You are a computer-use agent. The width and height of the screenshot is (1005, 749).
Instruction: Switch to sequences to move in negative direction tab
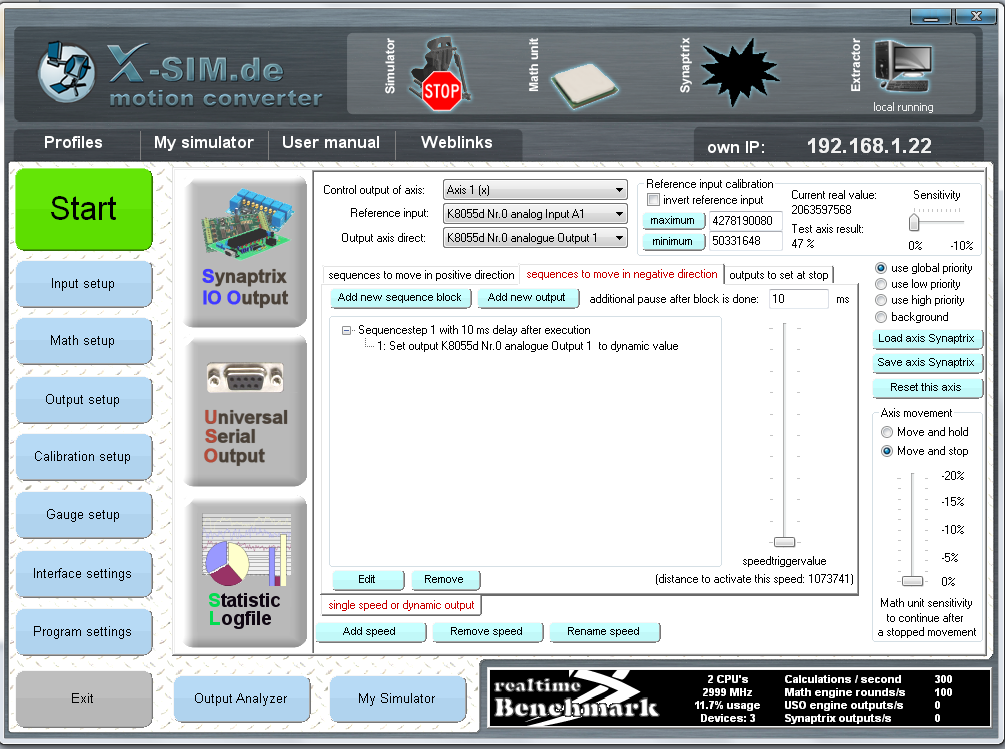622,274
